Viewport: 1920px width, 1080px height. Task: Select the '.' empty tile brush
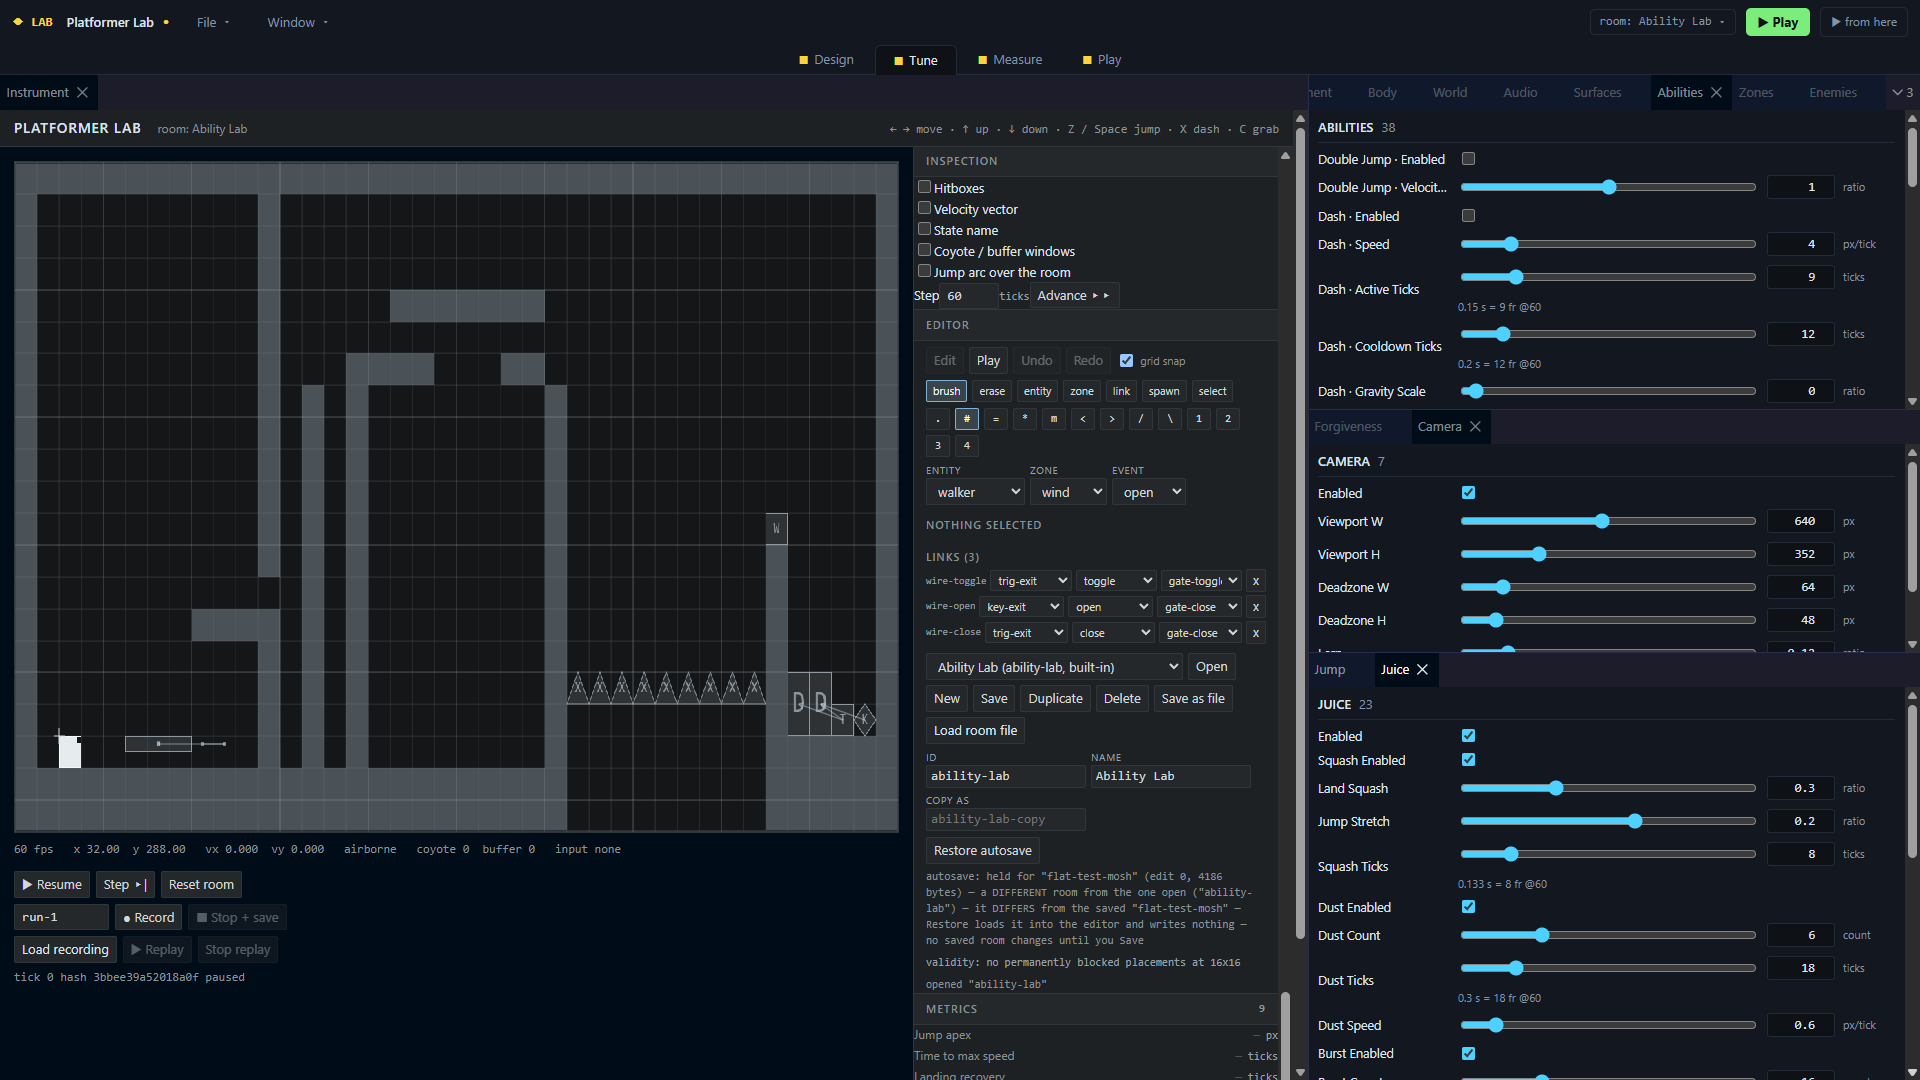pos(937,419)
